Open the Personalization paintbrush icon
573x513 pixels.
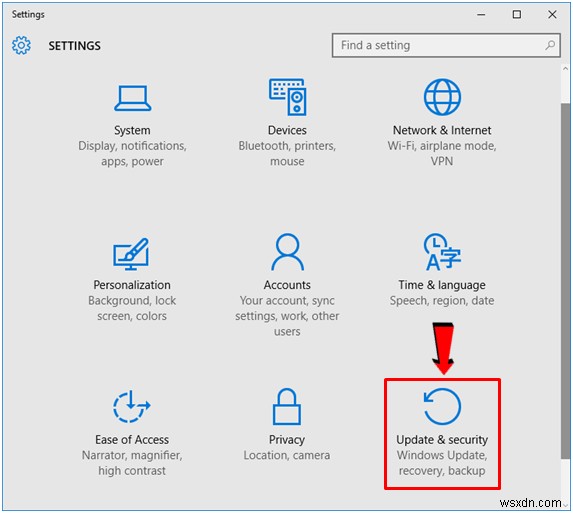coord(131,254)
